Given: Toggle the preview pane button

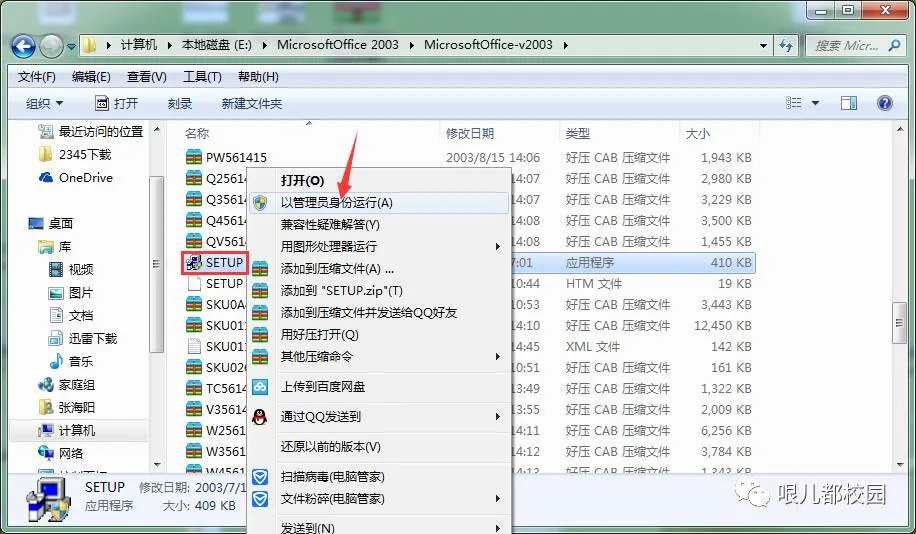Looking at the screenshot, I should (x=849, y=103).
